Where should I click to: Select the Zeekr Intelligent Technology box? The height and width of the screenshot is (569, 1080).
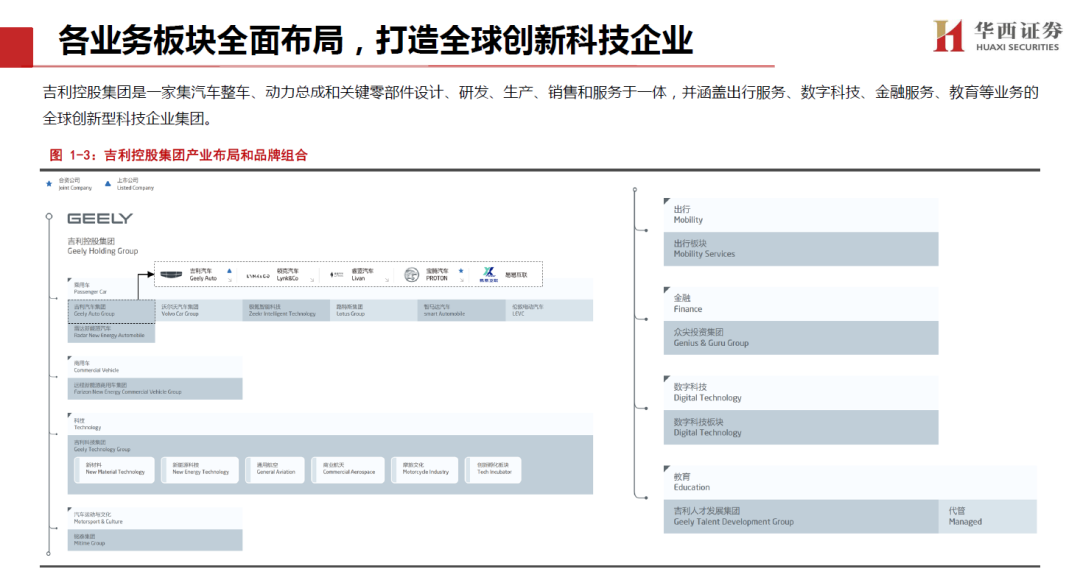pos(287,311)
